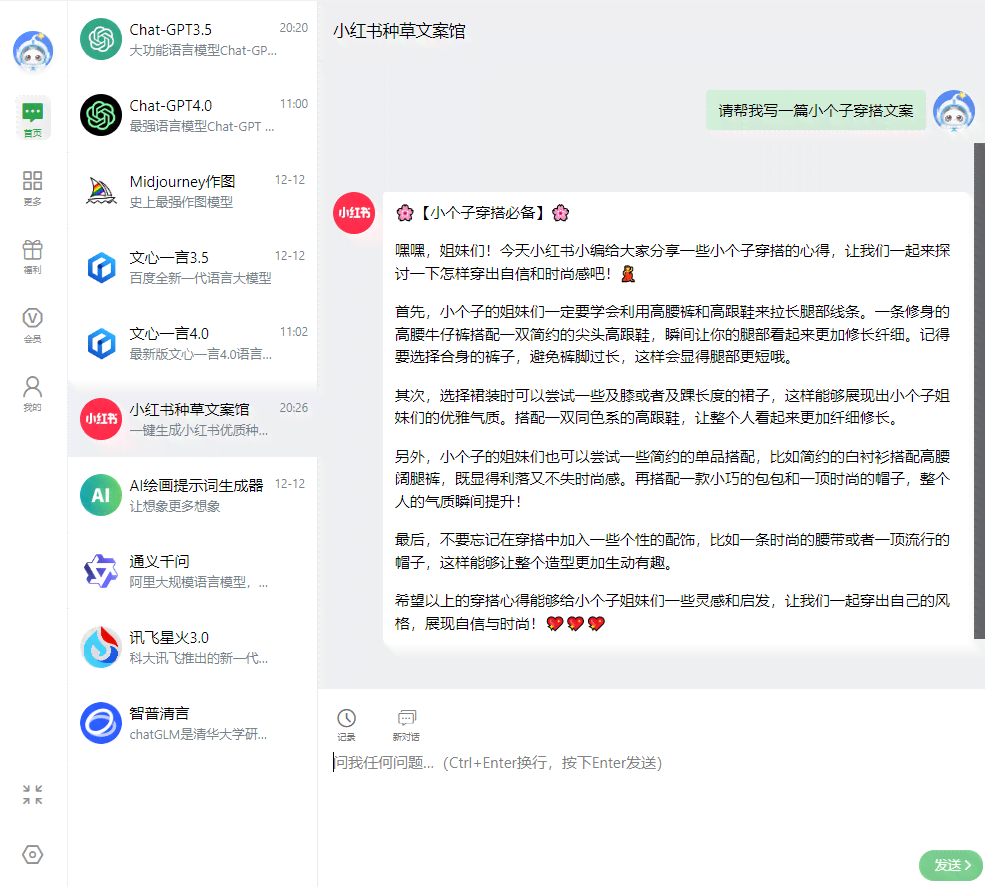Viewport: 985px width, 887px height.
Task: Click the 史上最强作图模型 subtitle
Action: click(181, 202)
